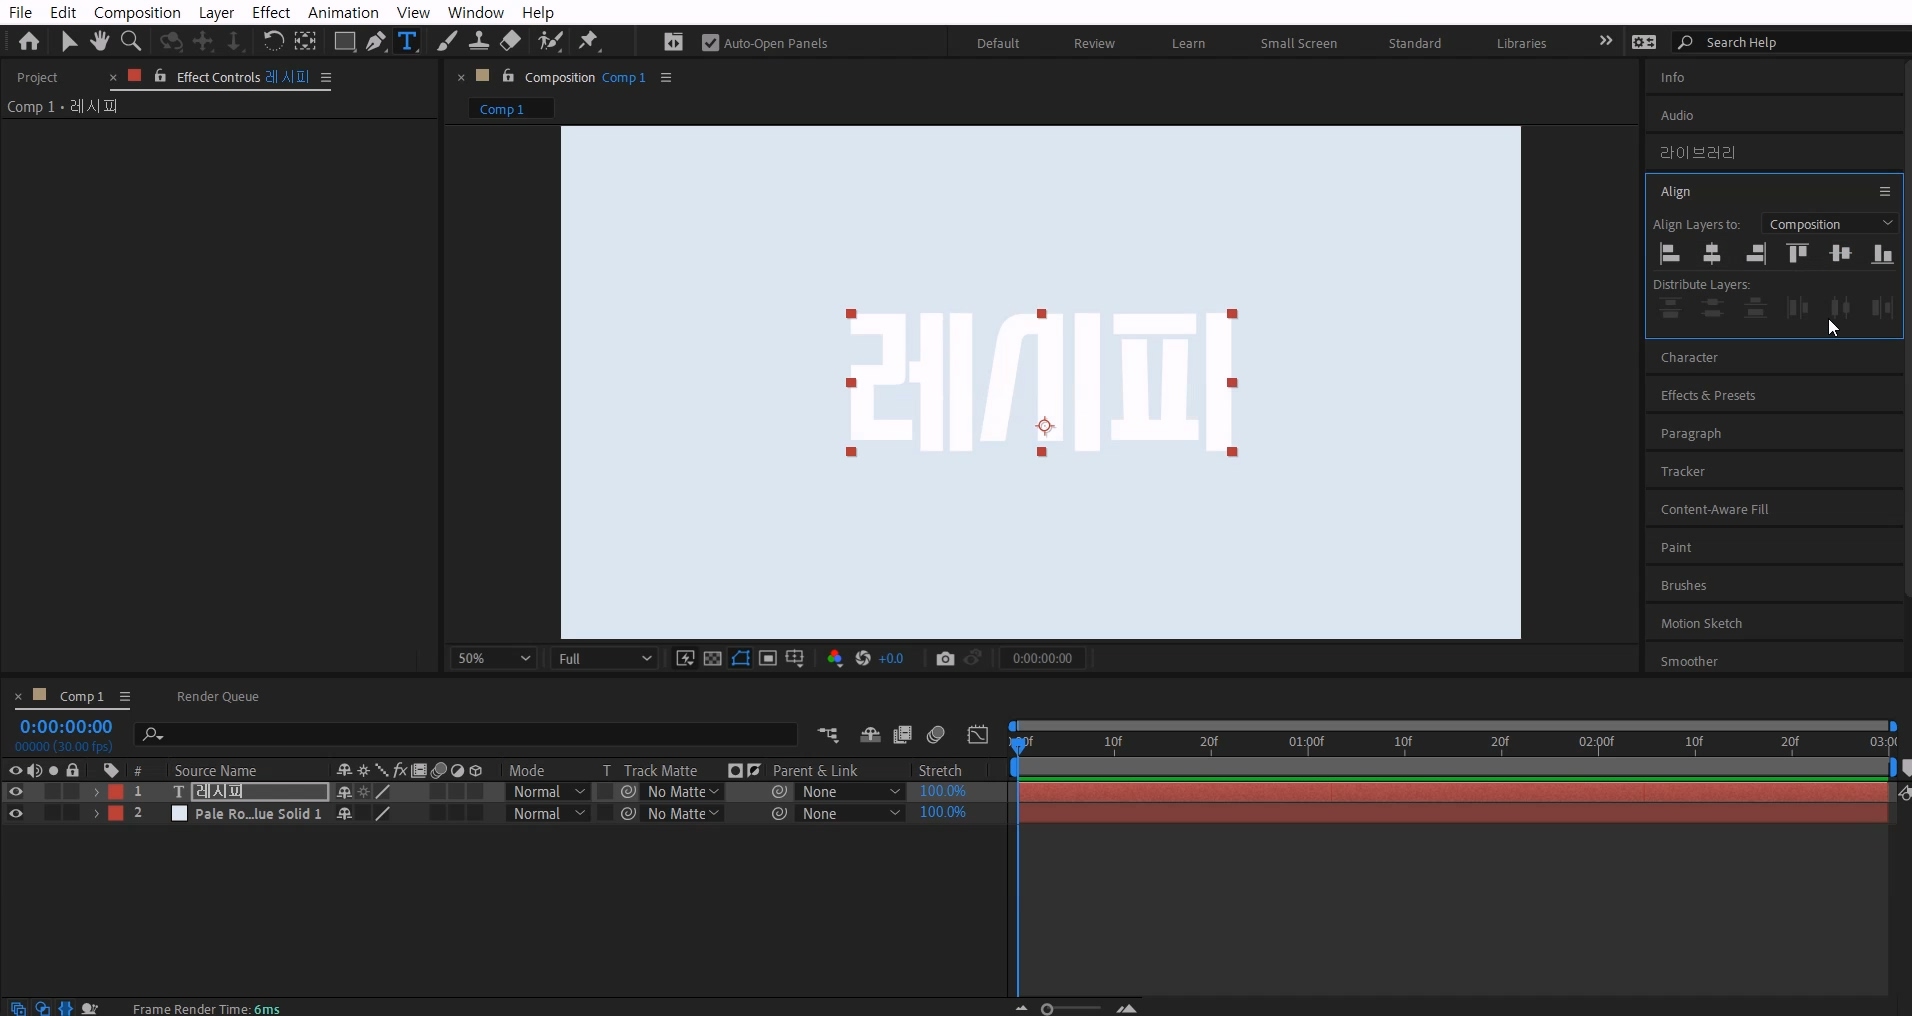Select the Clone Stamp tool
Viewport: 1912px width, 1016px height.
(480, 42)
